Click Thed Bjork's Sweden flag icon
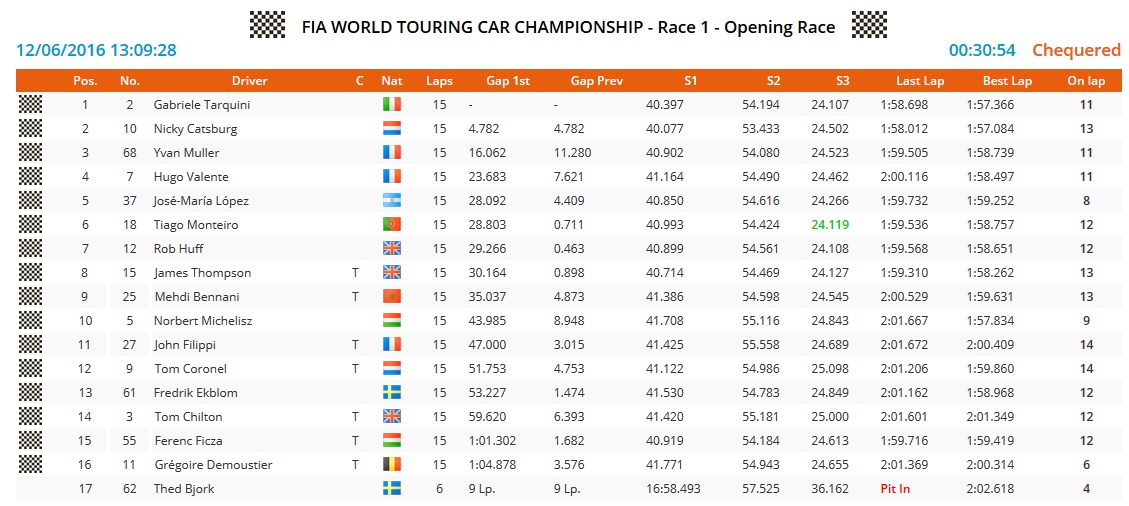 [x=391, y=489]
